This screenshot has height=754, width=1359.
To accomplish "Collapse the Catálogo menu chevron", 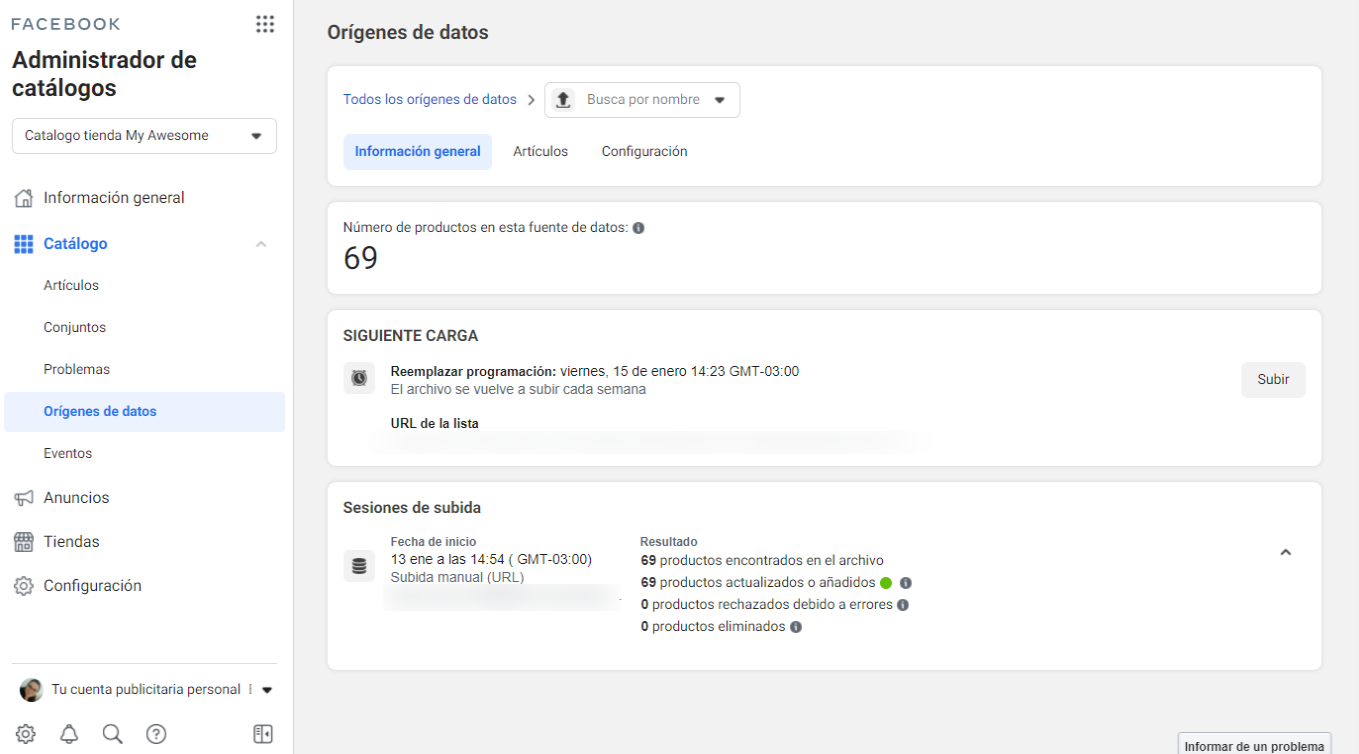I will [261, 244].
